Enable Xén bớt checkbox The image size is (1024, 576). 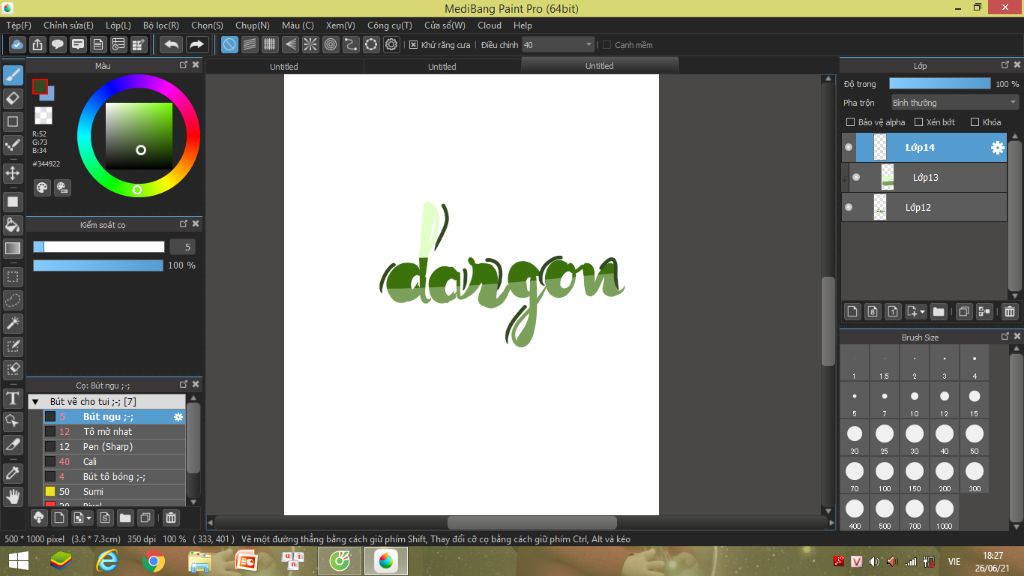[918, 122]
